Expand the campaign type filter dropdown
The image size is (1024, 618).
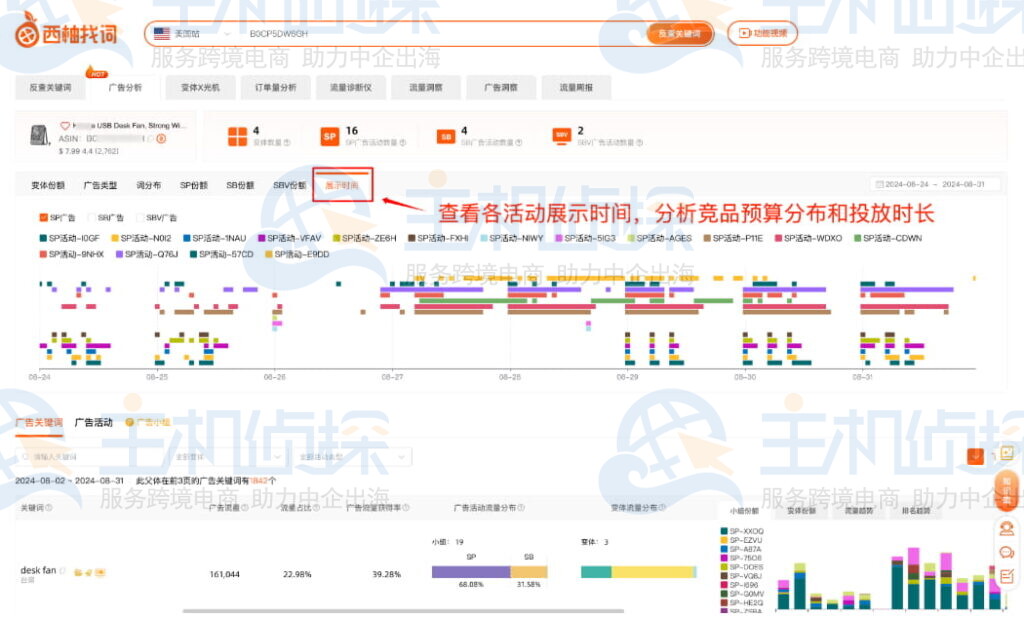pyautogui.click(x=353, y=457)
